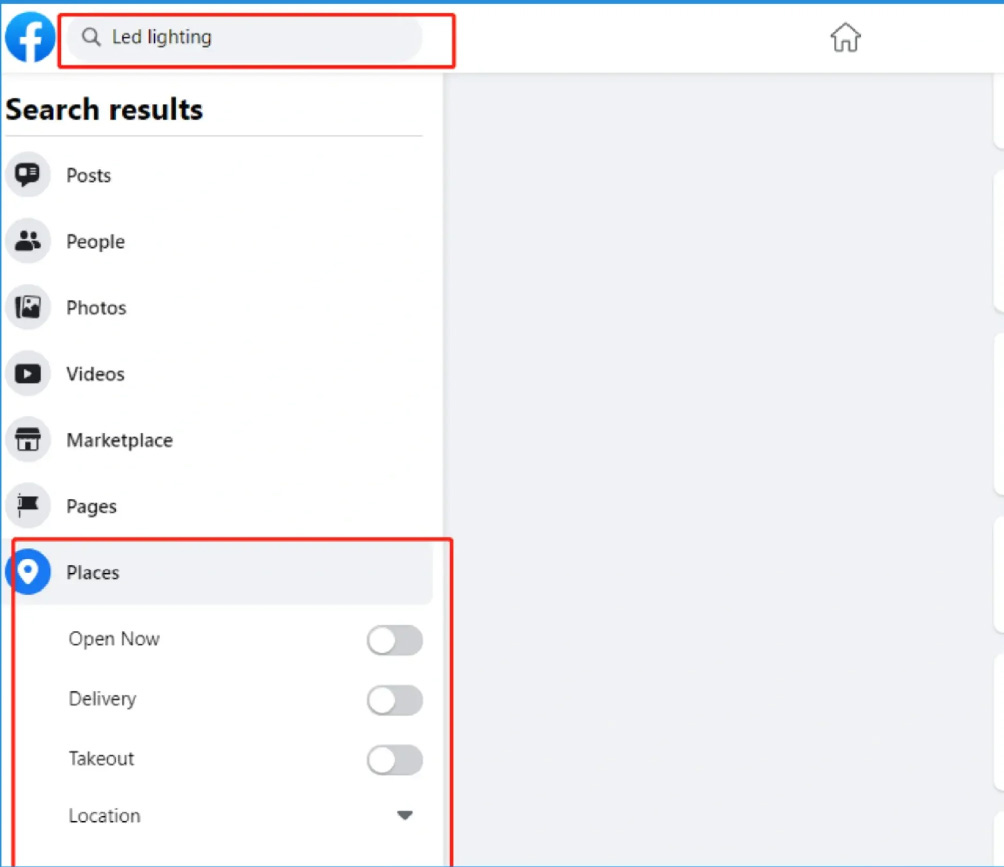This screenshot has width=1004, height=867.
Task: Select the Marketplace storefront icon
Action: pyautogui.click(x=28, y=440)
